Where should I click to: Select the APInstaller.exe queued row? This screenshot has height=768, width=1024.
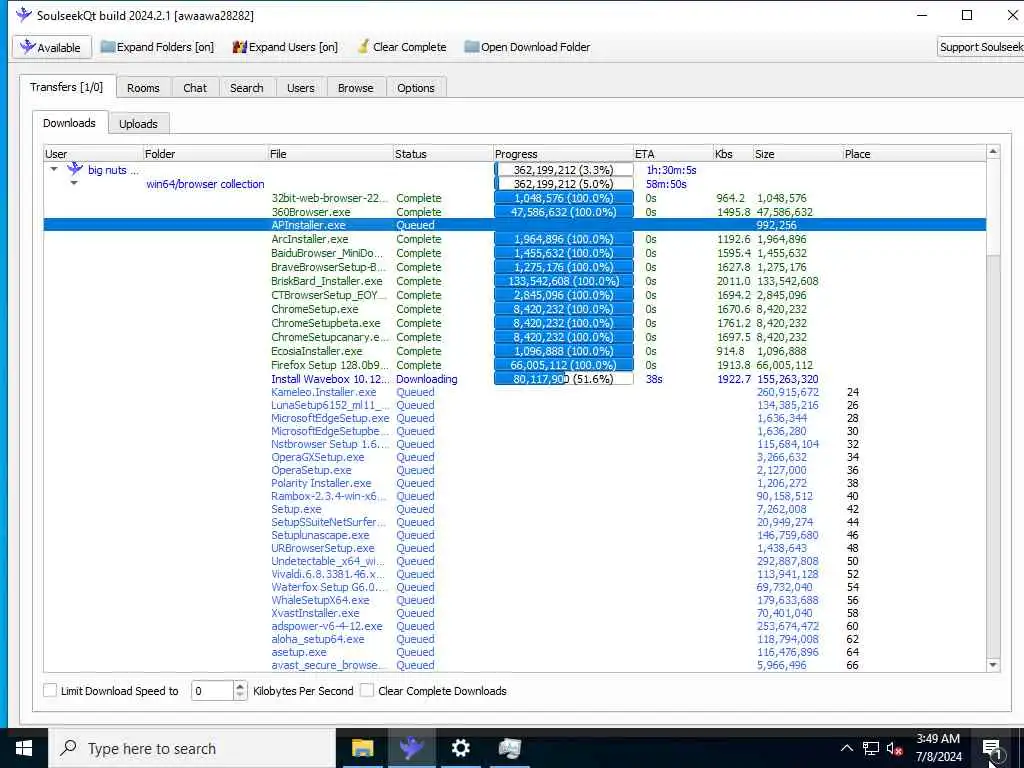tap(515, 225)
